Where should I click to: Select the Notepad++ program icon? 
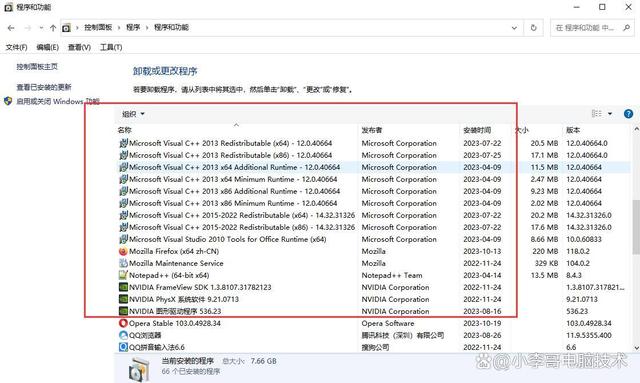(123, 275)
